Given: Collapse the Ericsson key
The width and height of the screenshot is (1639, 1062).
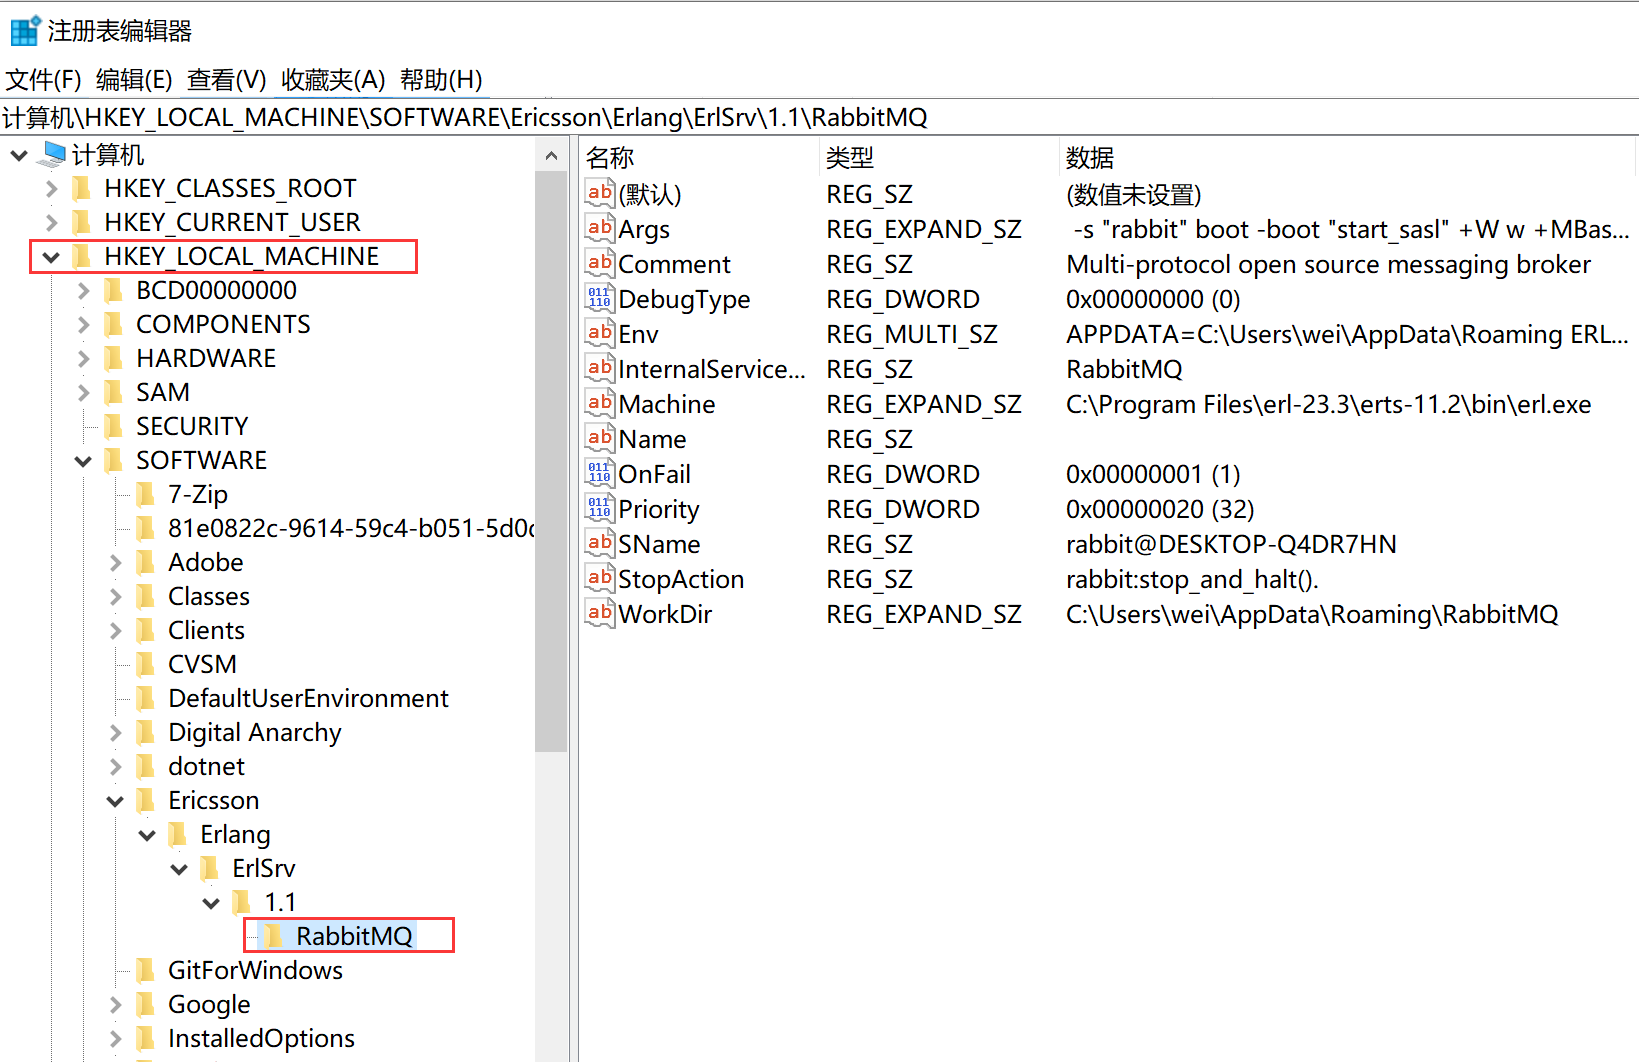Looking at the screenshot, I should [x=115, y=801].
